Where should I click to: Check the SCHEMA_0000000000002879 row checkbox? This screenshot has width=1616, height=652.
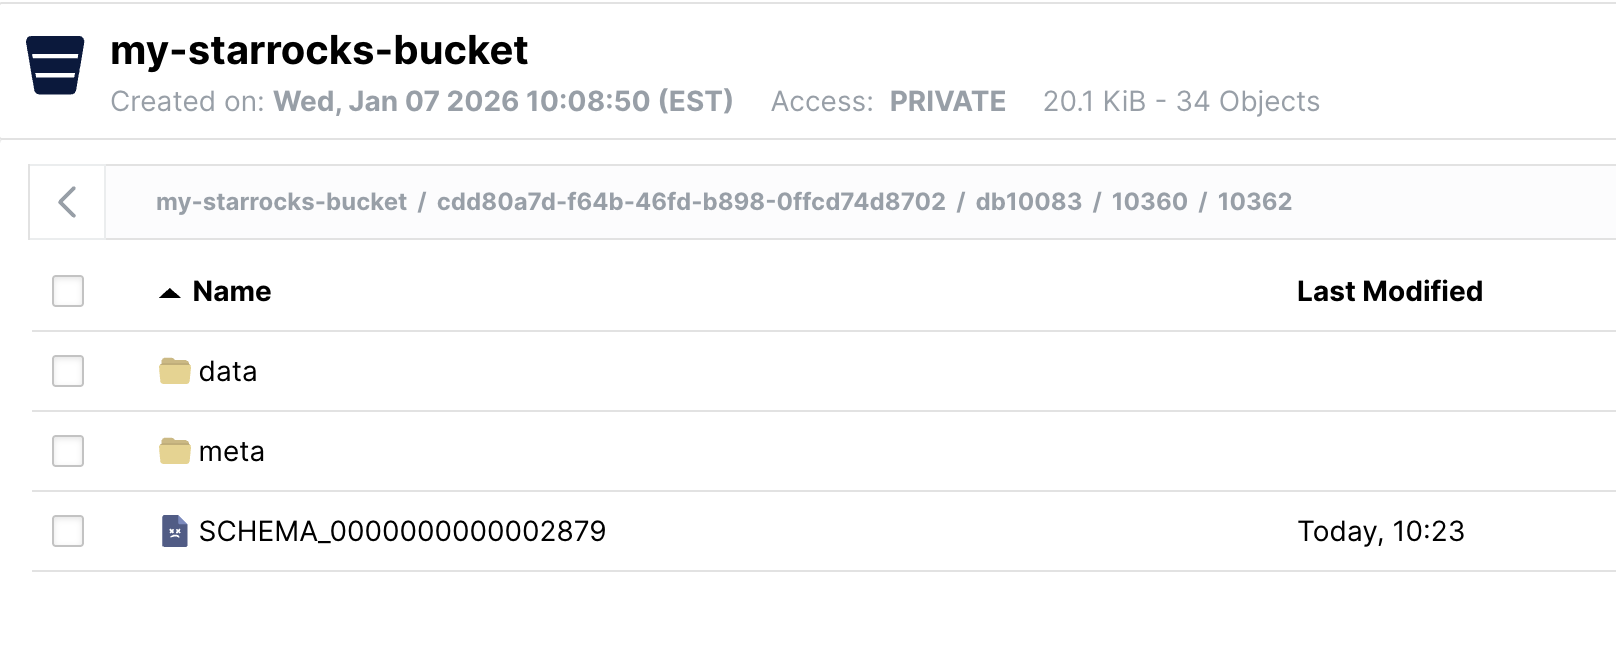[x=67, y=531]
